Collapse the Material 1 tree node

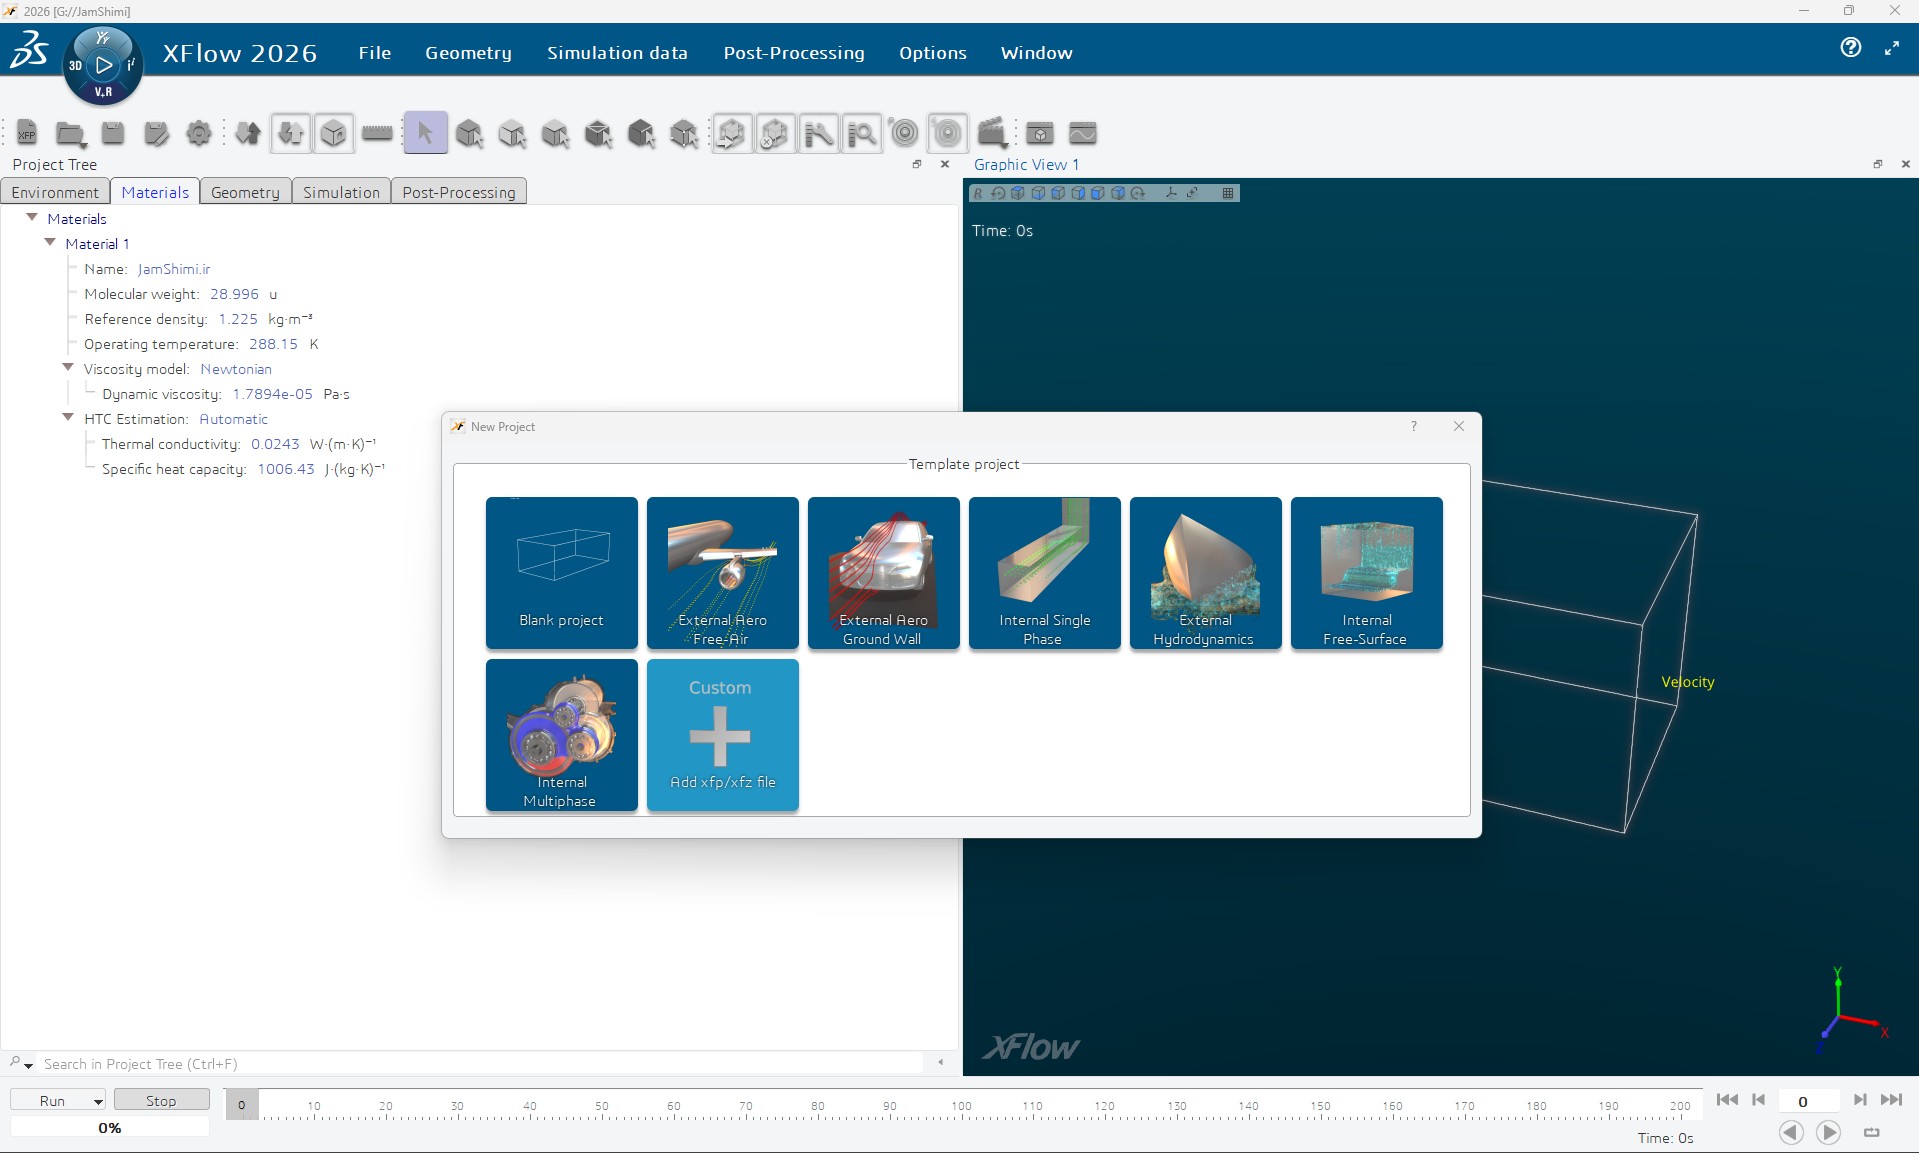(x=50, y=242)
